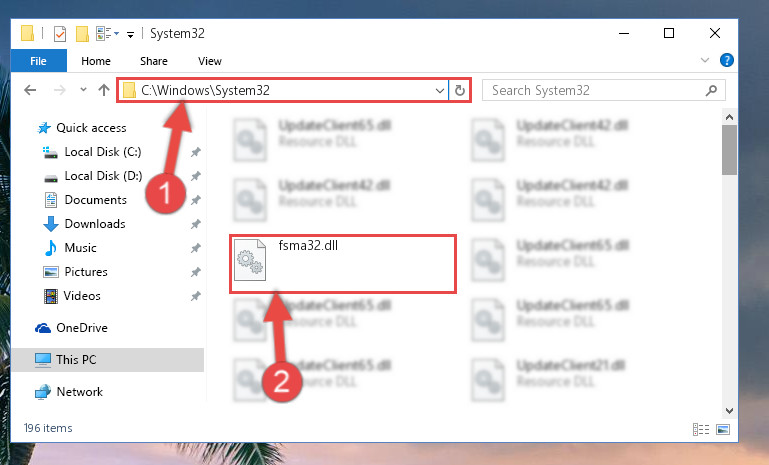Viewport: 769px width, 465px height.
Task: Expand the address bar history dropdown
Action: pyautogui.click(x=439, y=91)
